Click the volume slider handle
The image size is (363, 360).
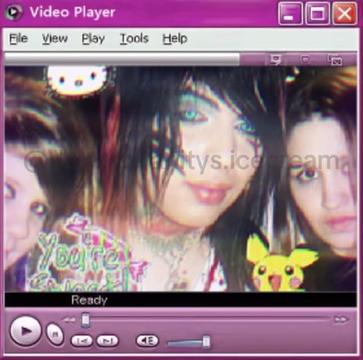point(206,342)
